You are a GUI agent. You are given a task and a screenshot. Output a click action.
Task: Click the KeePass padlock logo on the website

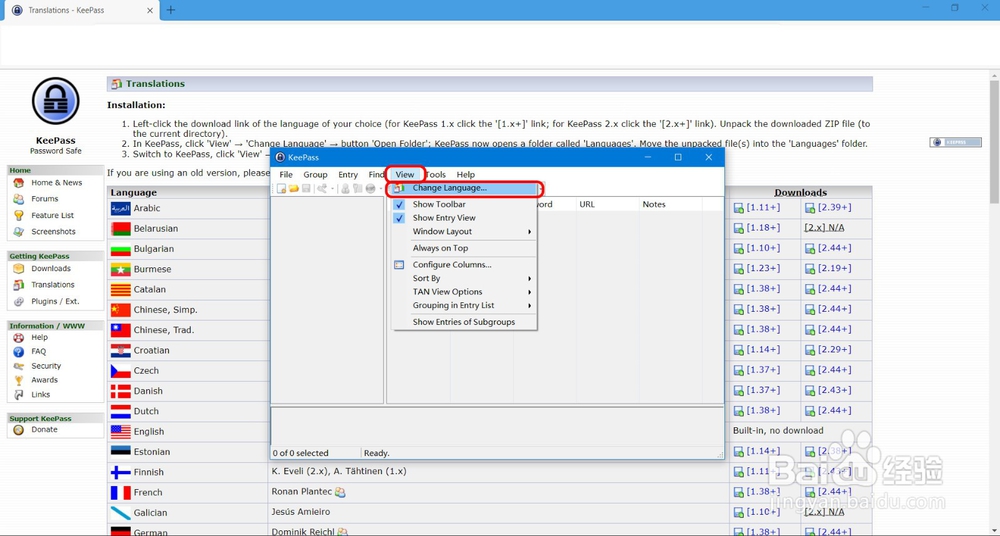click(x=55, y=101)
